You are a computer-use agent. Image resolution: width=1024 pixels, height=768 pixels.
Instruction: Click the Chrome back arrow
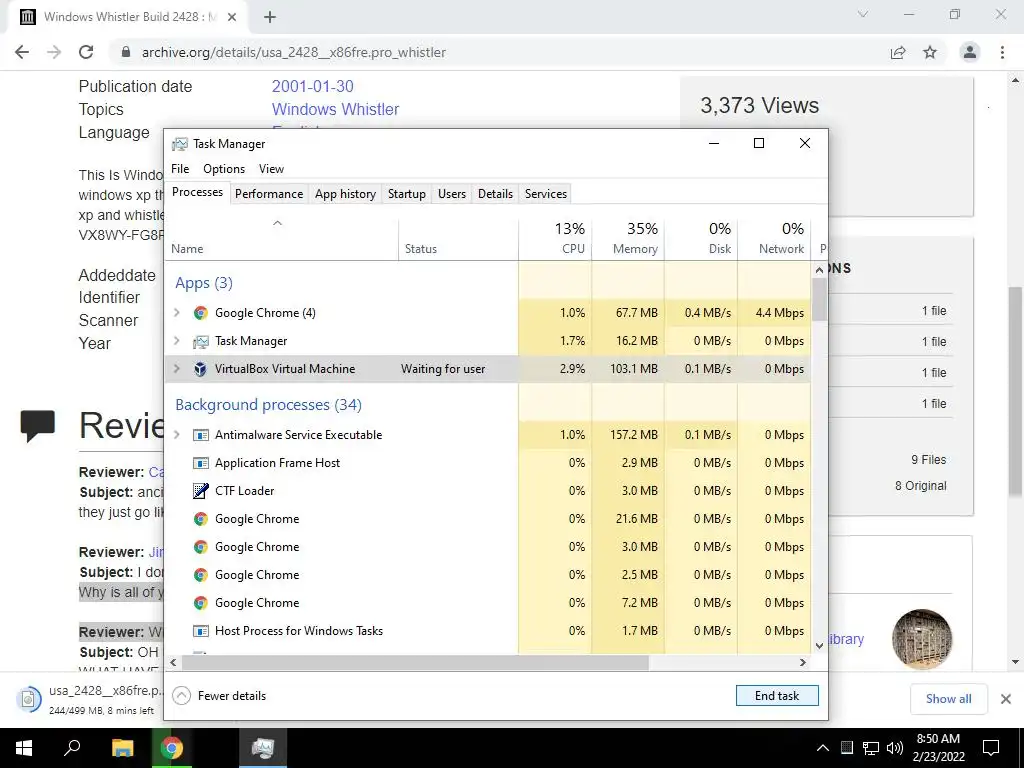(x=22, y=52)
